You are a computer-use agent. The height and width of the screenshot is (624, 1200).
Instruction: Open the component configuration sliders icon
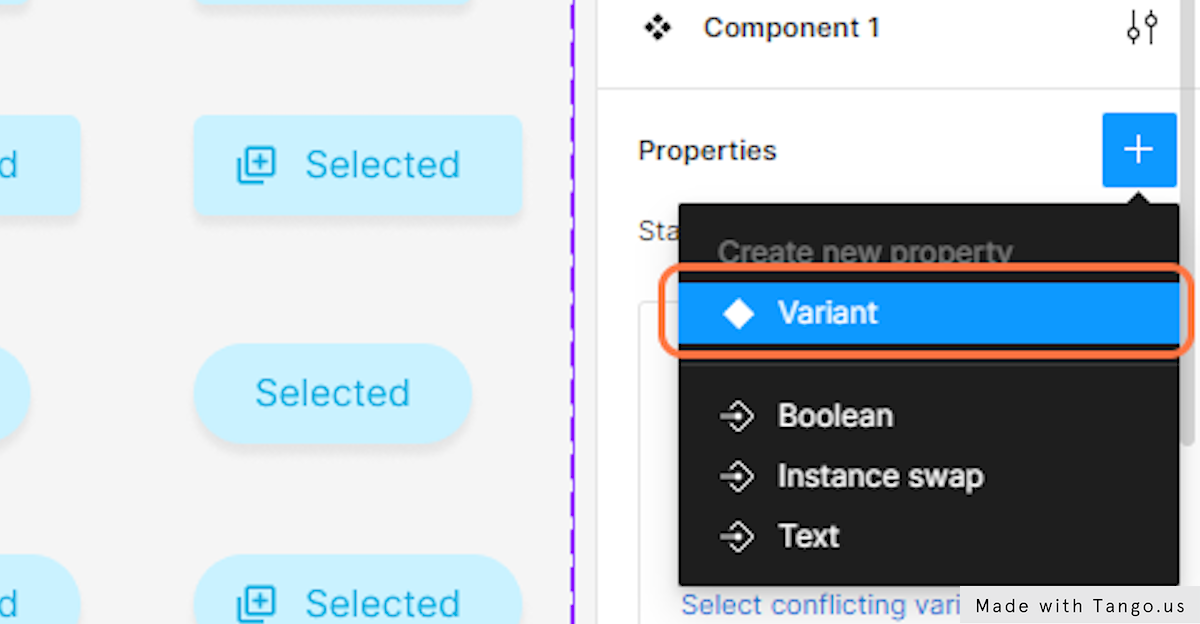pyautogui.click(x=1142, y=28)
